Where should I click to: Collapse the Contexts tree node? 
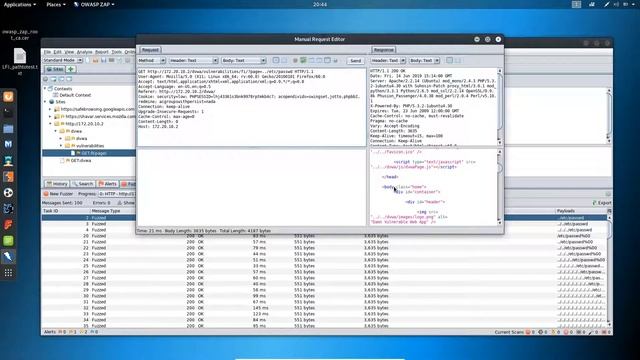pos(45,89)
